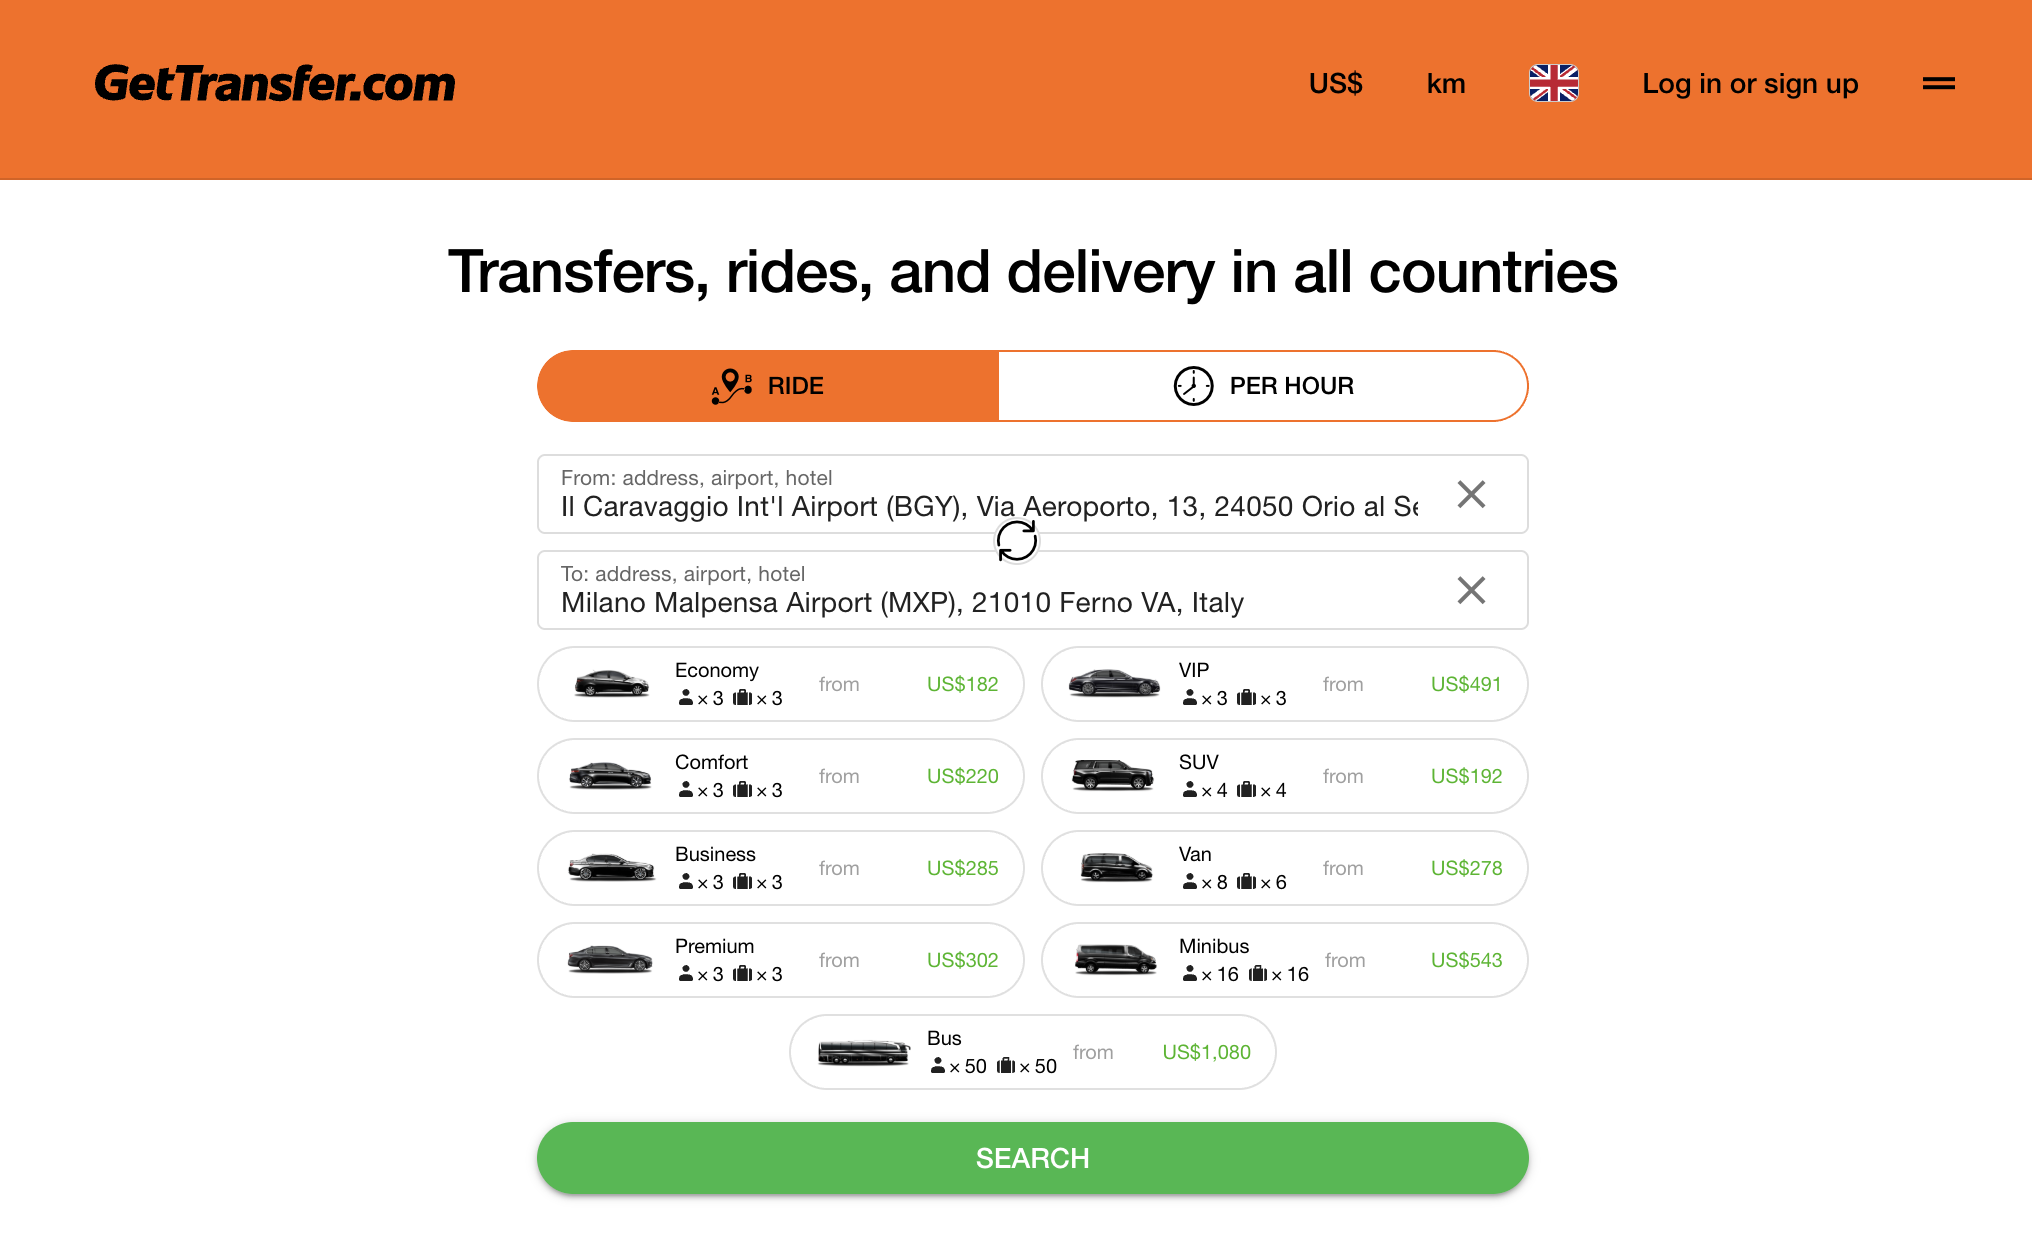Clear the From address field
The height and width of the screenshot is (1242, 2032).
point(1470,494)
